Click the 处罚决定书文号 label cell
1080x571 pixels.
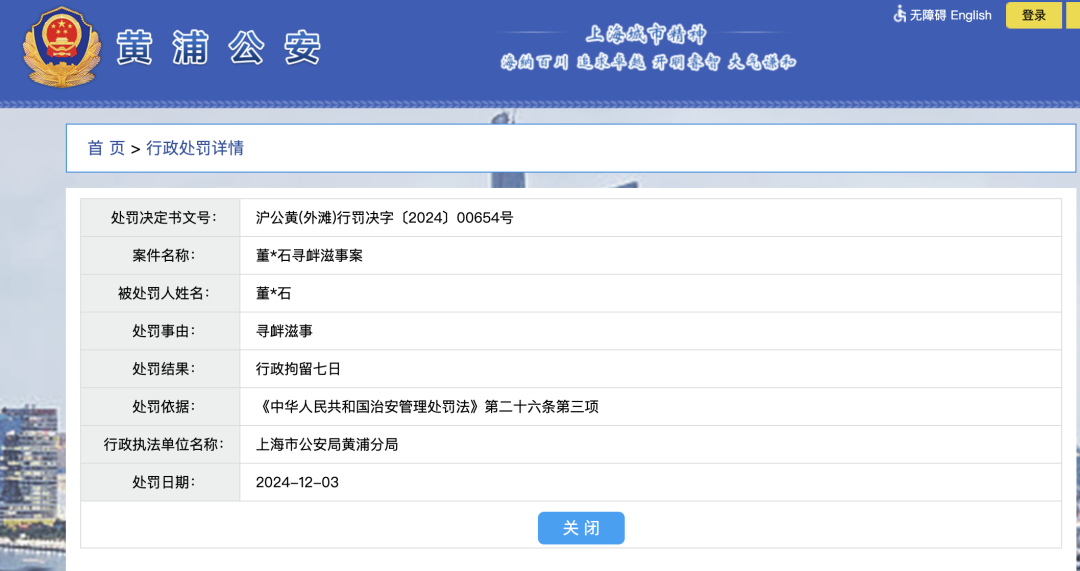(163, 217)
